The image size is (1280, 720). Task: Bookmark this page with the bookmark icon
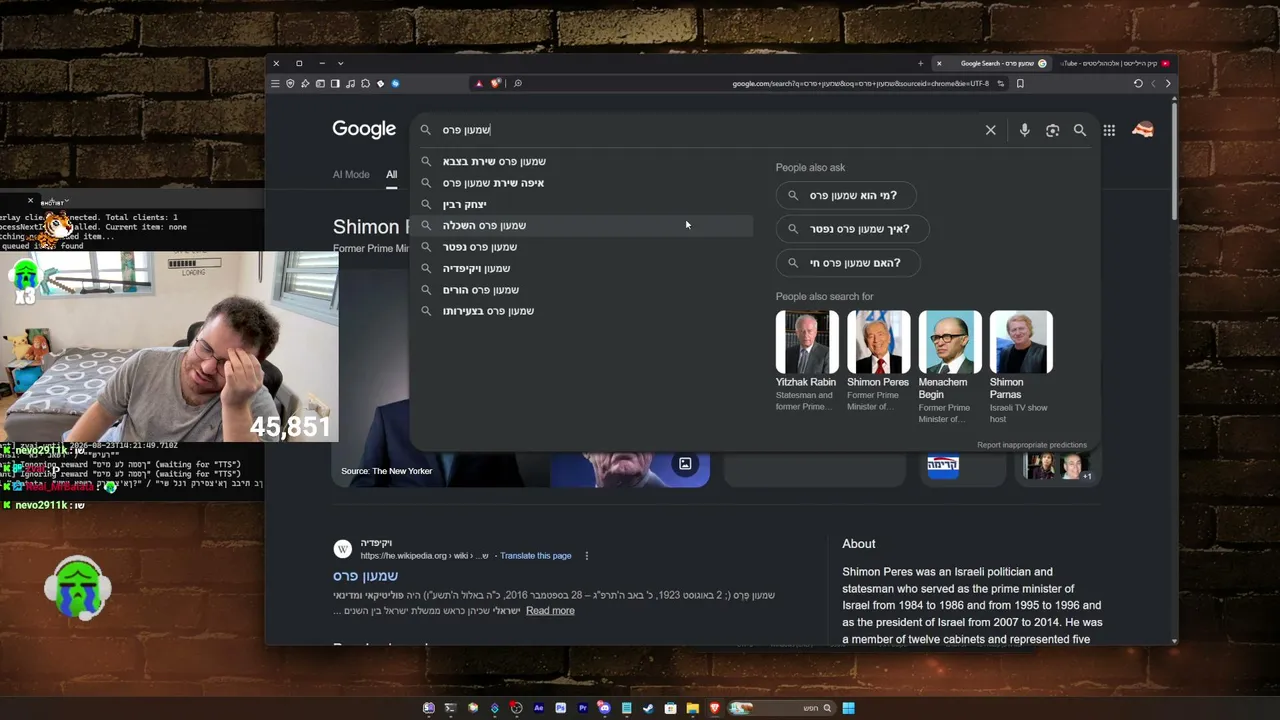pyautogui.click(x=1020, y=84)
